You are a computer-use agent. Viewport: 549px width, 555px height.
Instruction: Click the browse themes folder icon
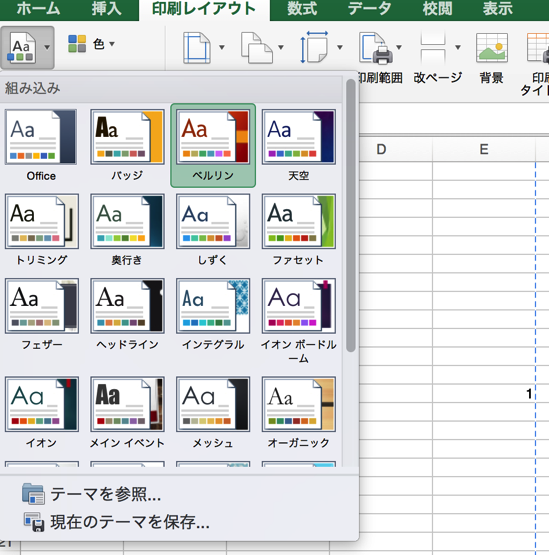(x=33, y=494)
